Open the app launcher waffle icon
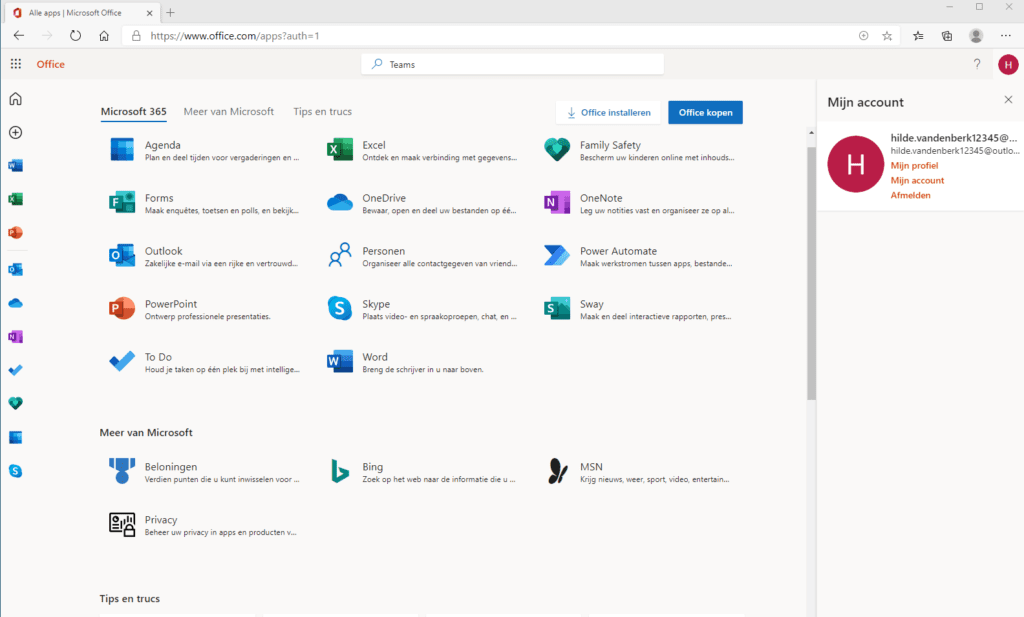The height and width of the screenshot is (617, 1024). coord(16,64)
